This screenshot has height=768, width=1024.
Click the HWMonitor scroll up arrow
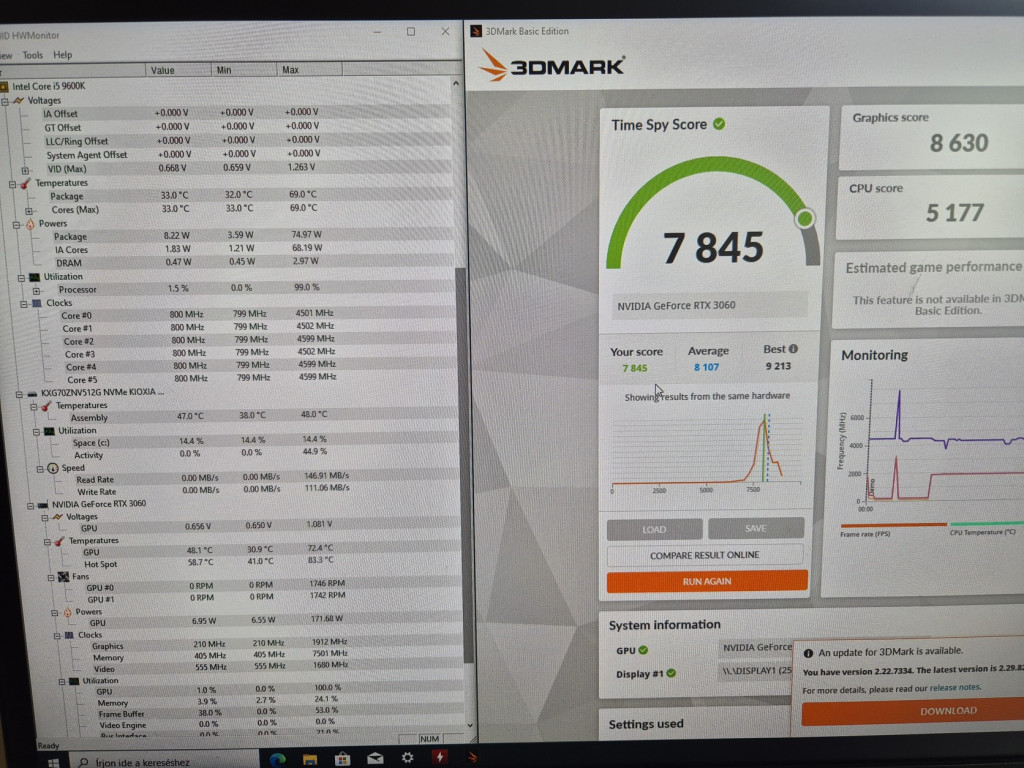[x=456, y=84]
